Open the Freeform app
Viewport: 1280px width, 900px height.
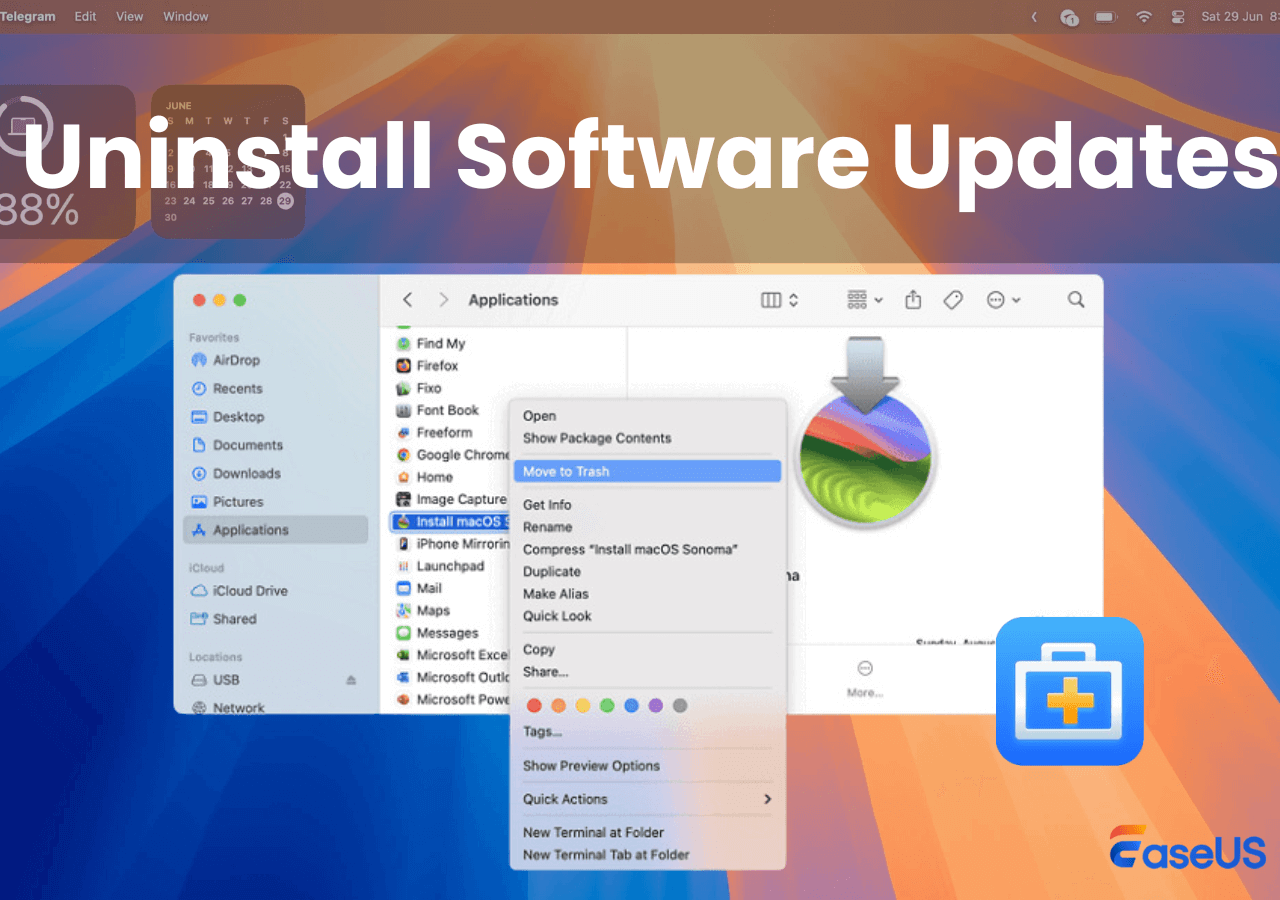tap(444, 432)
